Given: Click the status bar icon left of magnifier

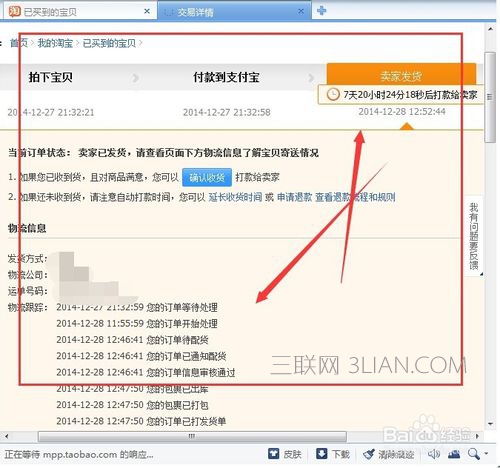Looking at the screenshot, I should (454, 454).
